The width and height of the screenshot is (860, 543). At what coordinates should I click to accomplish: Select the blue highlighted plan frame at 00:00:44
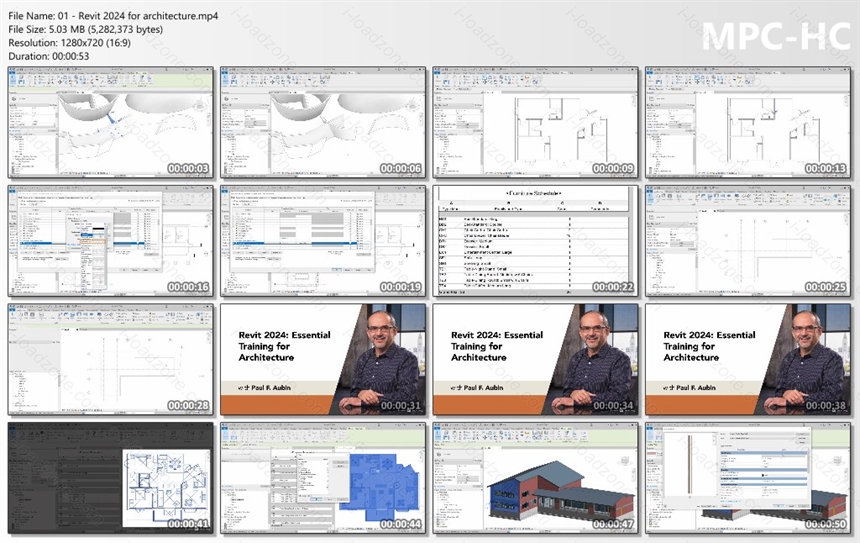[x=323, y=478]
